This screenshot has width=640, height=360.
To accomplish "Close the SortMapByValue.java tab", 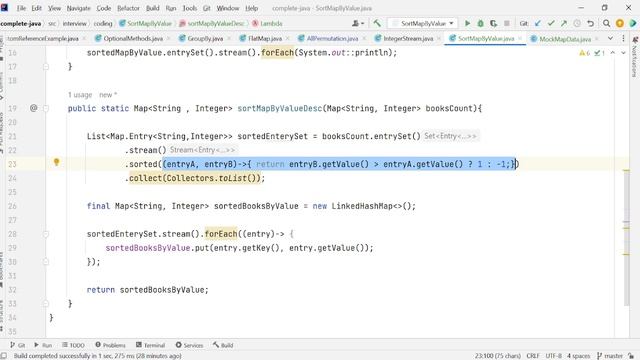I will (x=520, y=38).
